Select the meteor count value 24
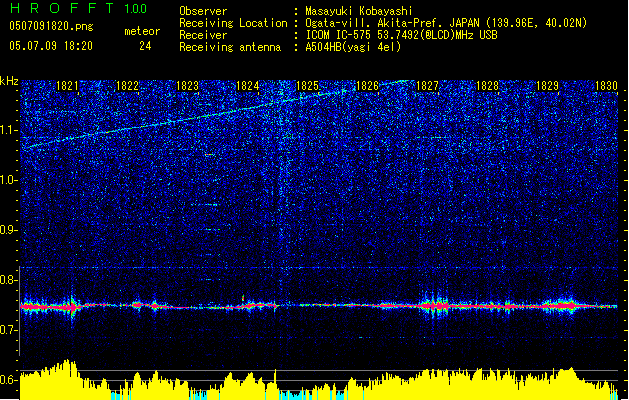 point(145,46)
